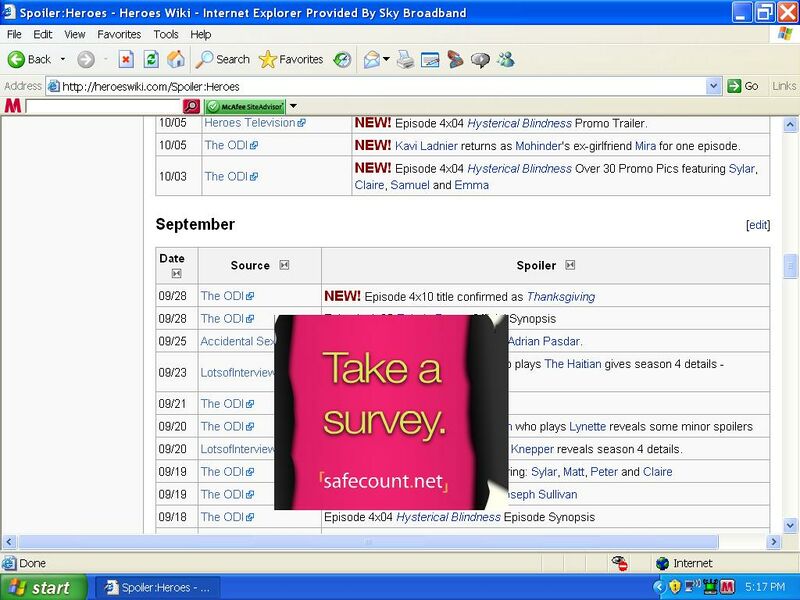
Task: Click the McAfee SiteAdvisor button
Action: (x=245, y=106)
